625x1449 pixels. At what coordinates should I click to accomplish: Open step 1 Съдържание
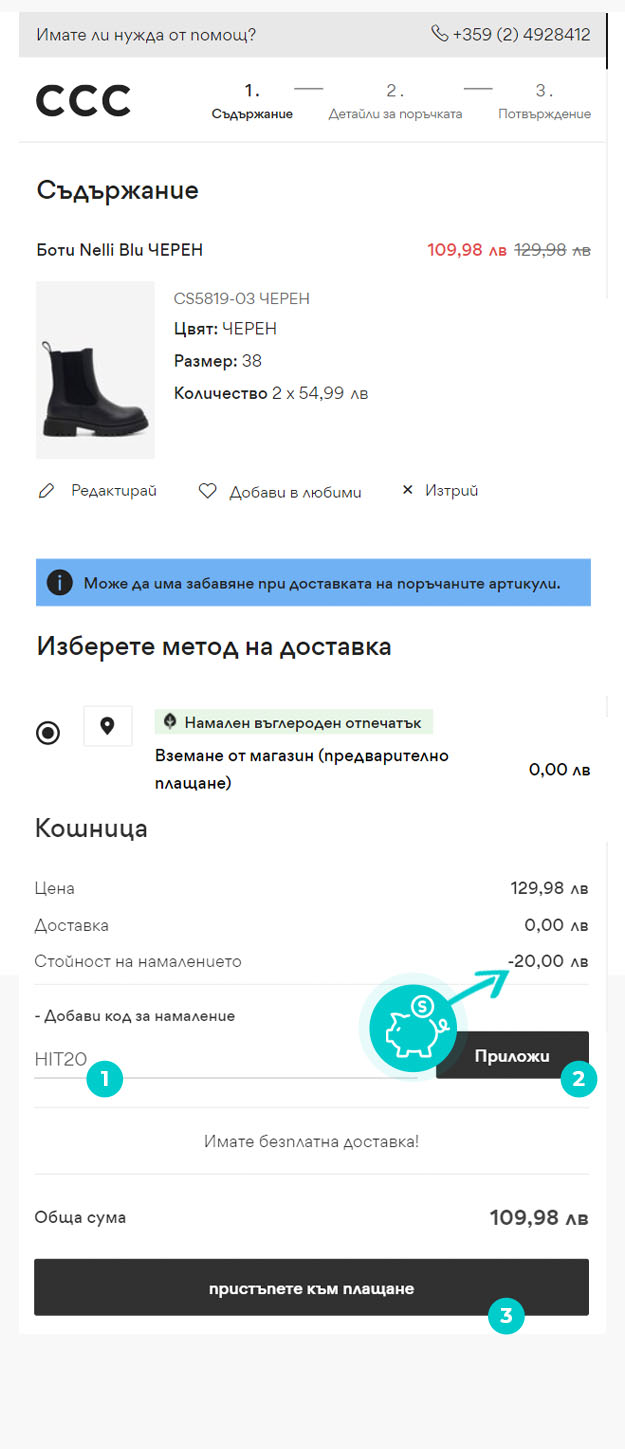pyautogui.click(x=252, y=102)
